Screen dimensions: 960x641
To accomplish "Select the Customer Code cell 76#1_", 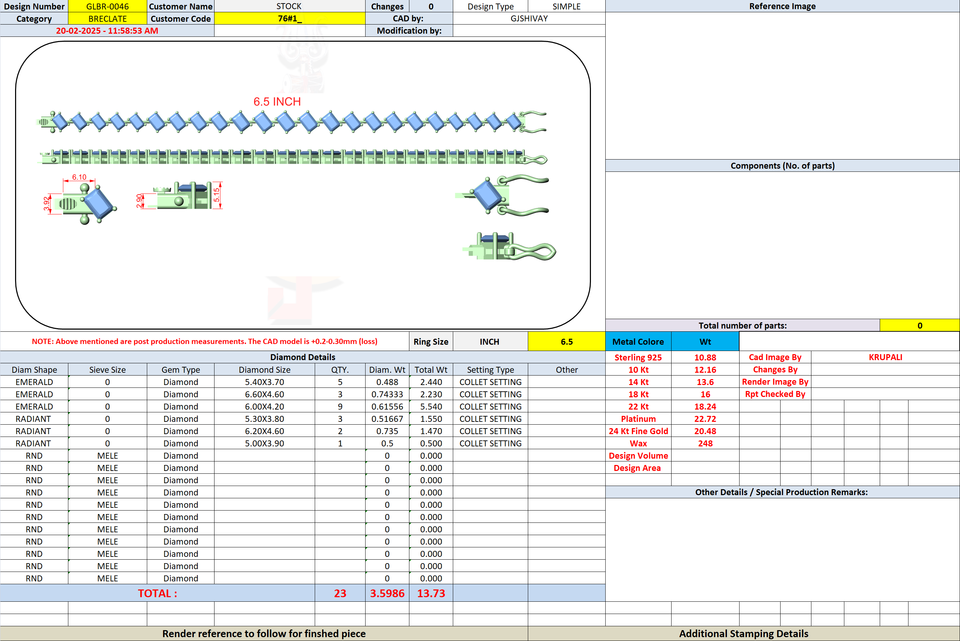I will pos(290,18).
